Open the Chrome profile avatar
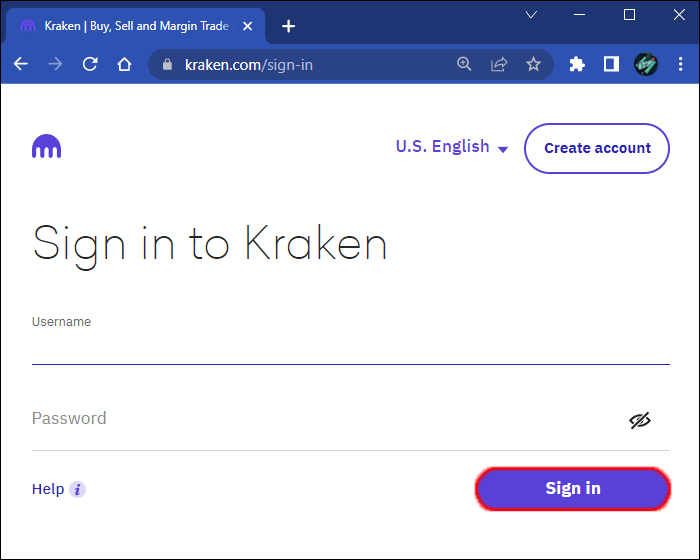Viewport: 700px width, 560px height. click(x=646, y=64)
